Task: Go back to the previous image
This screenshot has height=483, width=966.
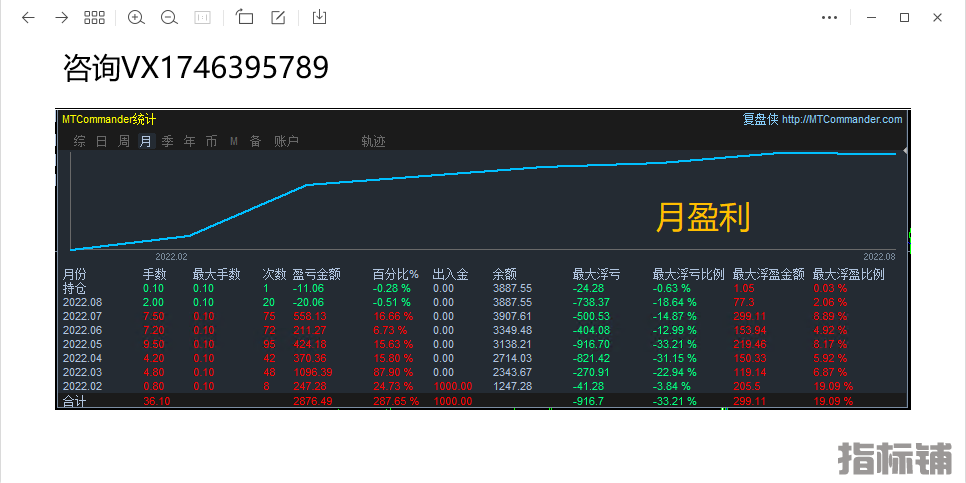Action: click(x=28, y=18)
